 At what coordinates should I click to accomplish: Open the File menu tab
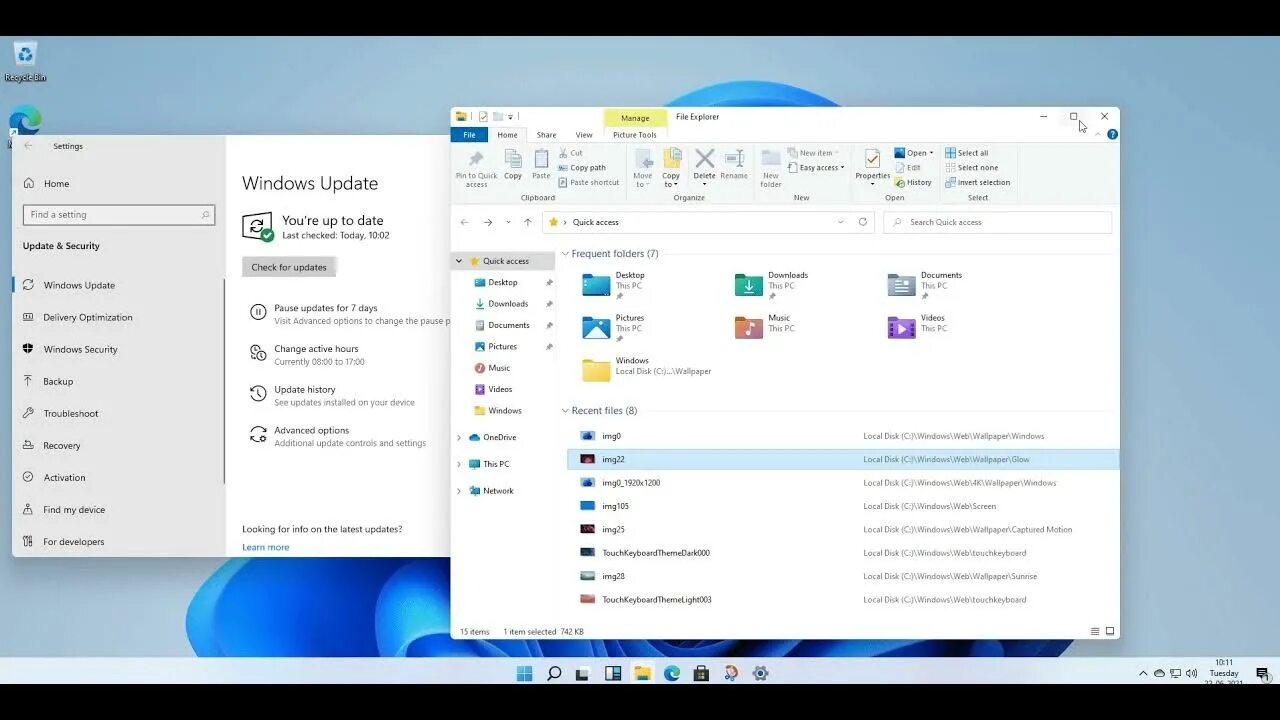469,135
